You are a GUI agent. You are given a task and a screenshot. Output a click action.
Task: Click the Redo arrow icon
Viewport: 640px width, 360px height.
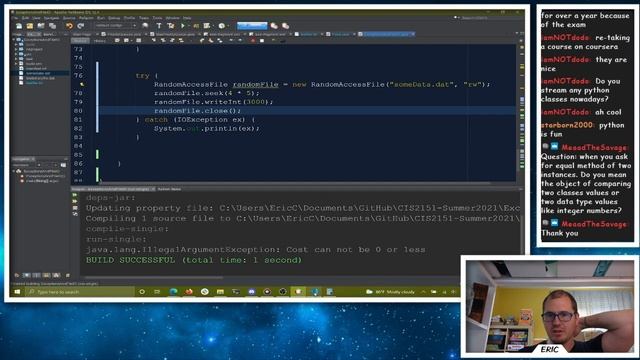coord(80,26)
